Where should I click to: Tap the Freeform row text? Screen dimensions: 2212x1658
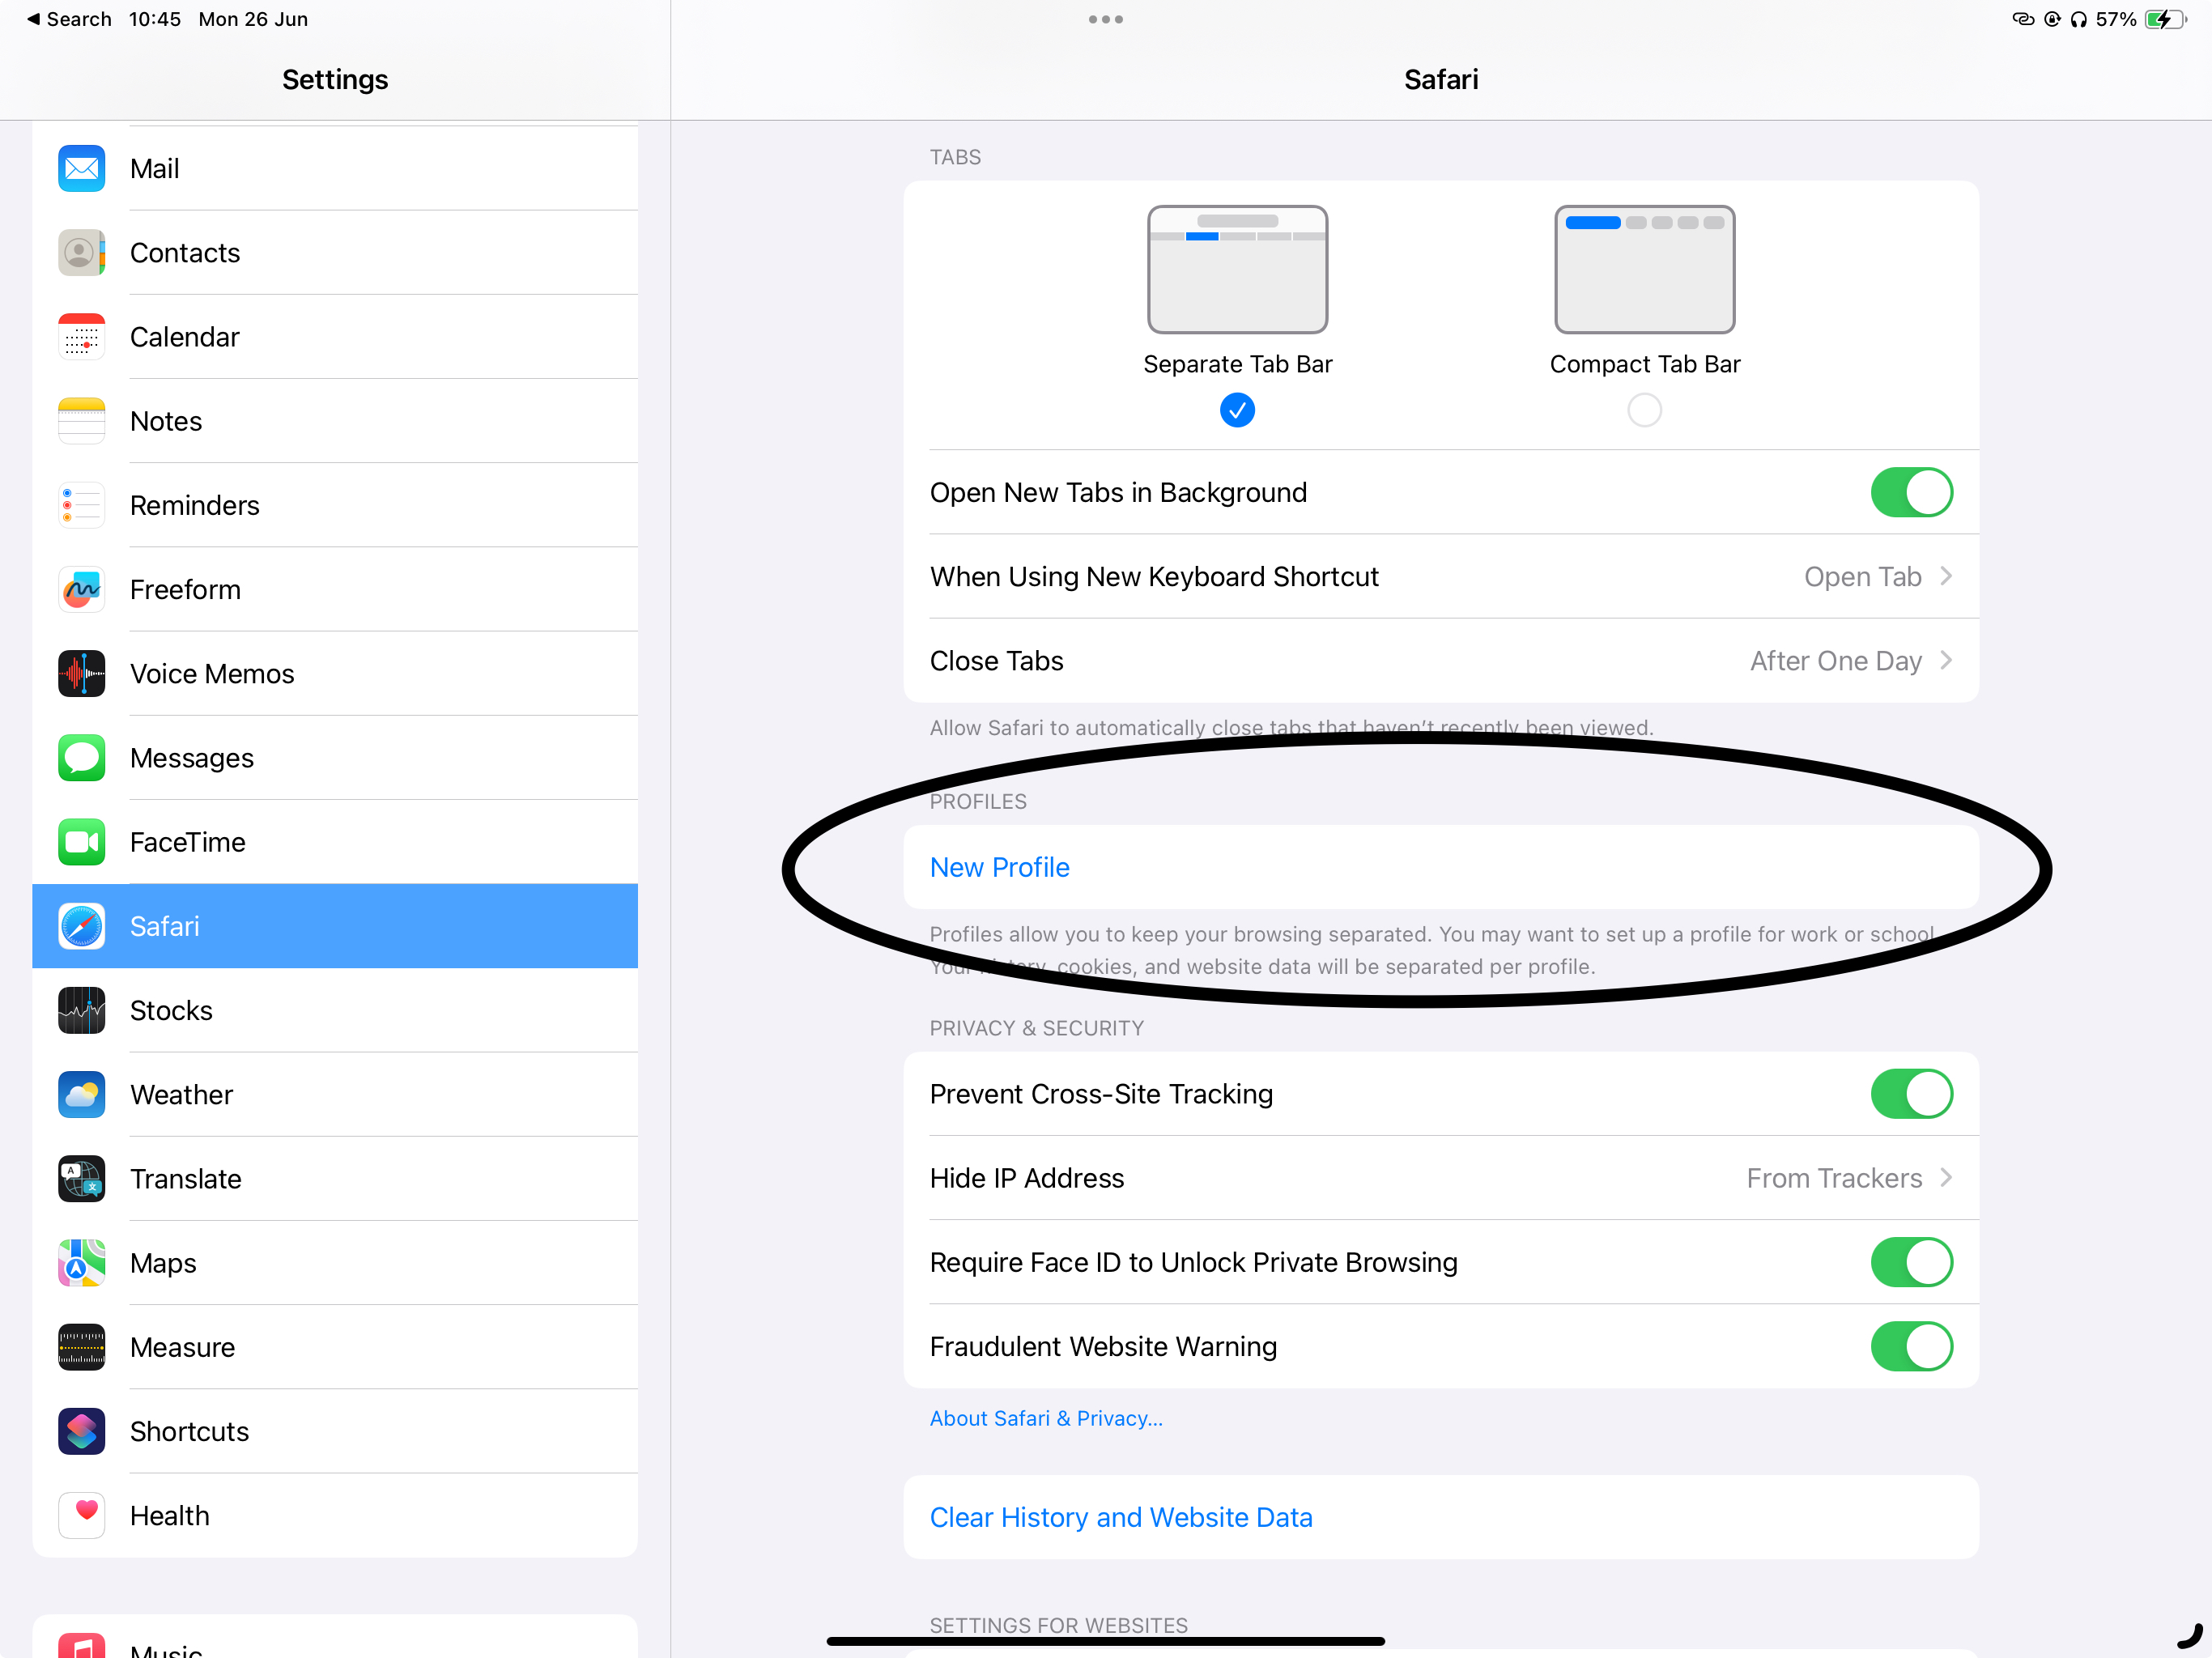point(185,589)
